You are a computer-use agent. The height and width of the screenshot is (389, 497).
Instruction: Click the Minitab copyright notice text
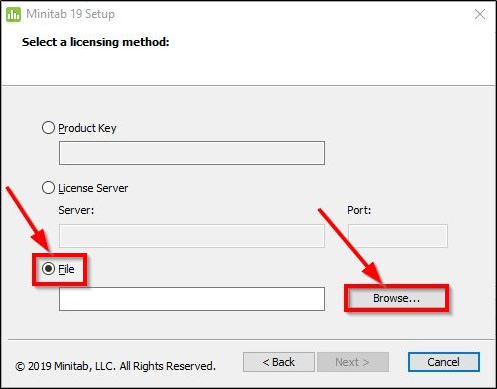tap(115, 366)
